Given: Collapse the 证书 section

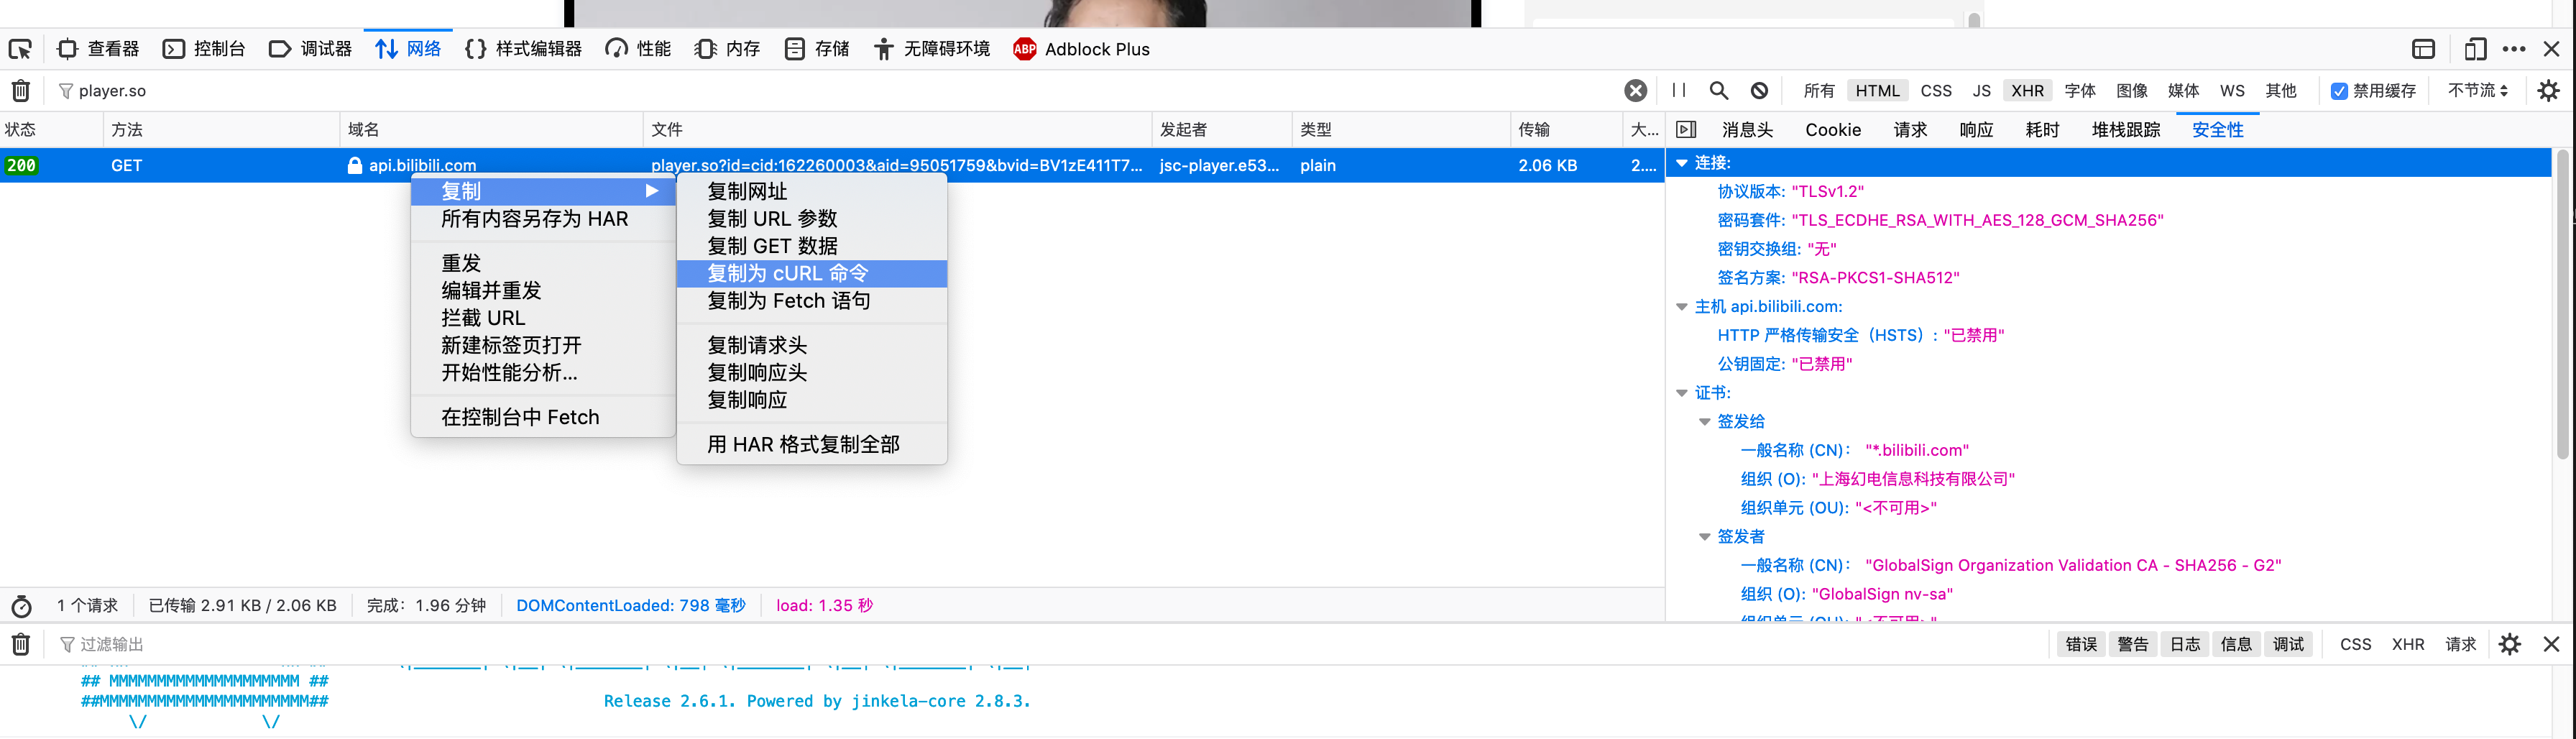Looking at the screenshot, I should click(x=1681, y=392).
